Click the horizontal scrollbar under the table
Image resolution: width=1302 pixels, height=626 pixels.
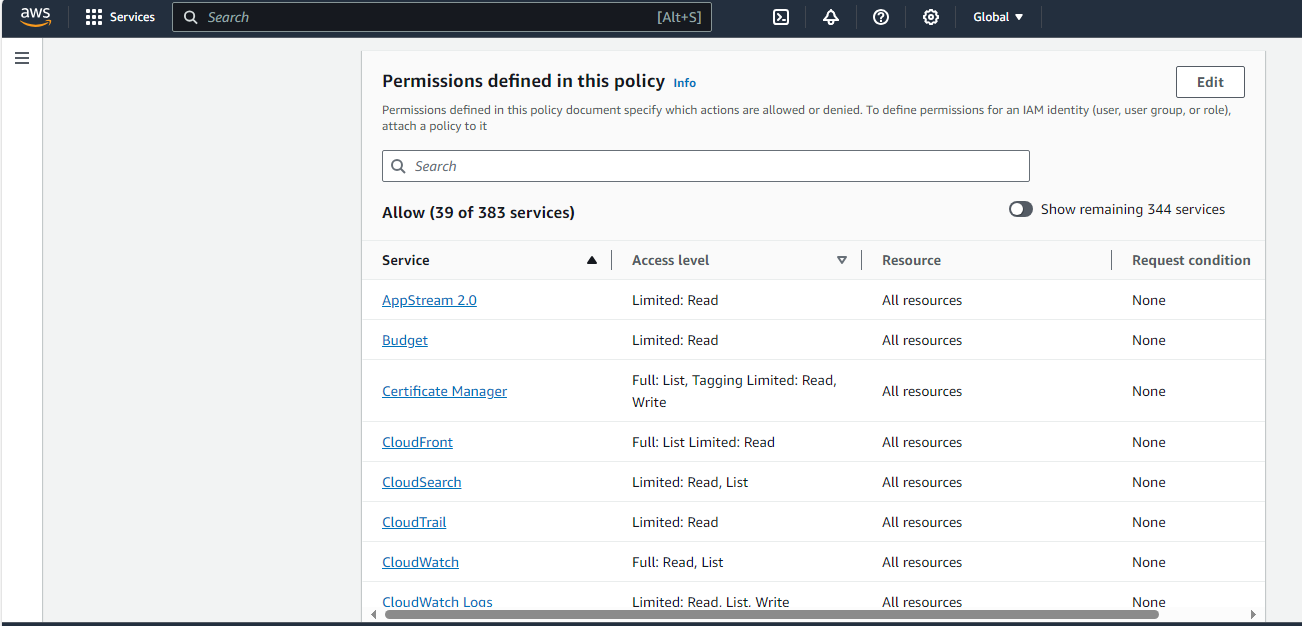pos(771,615)
